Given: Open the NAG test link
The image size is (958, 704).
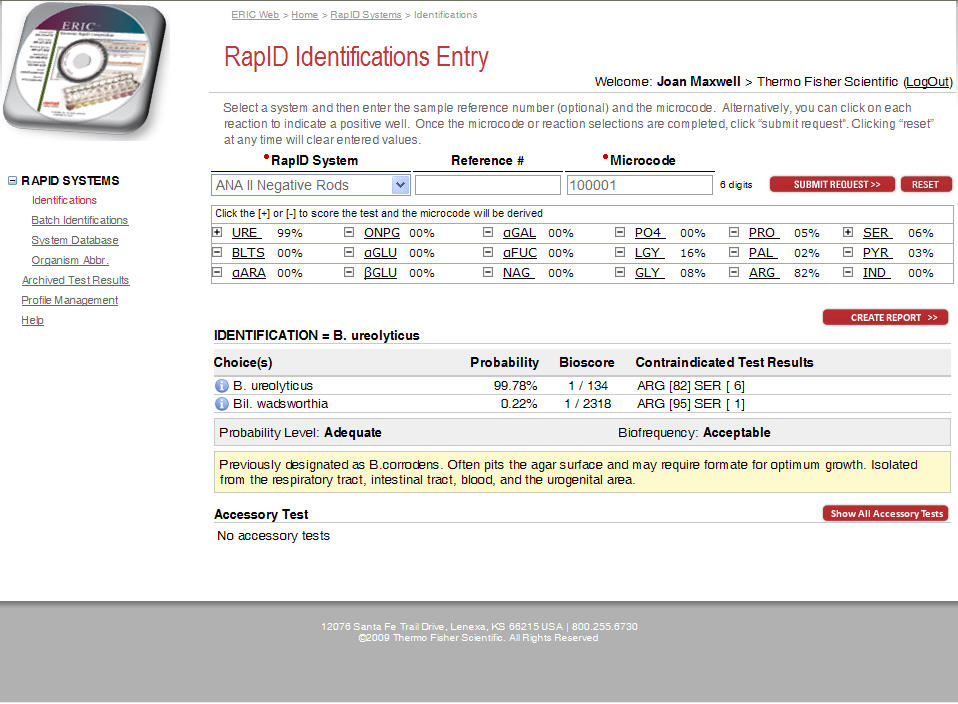Looking at the screenshot, I should [518, 273].
